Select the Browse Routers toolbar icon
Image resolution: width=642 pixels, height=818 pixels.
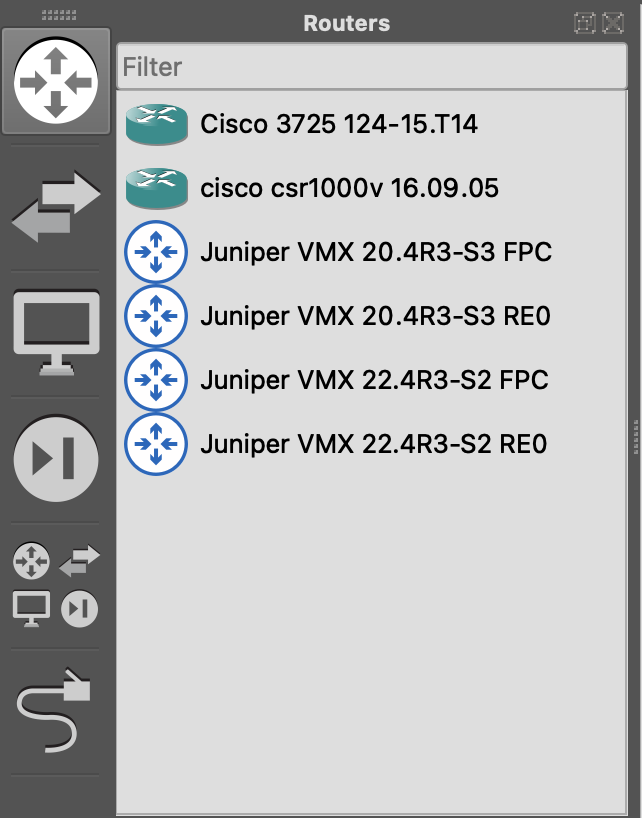56,82
